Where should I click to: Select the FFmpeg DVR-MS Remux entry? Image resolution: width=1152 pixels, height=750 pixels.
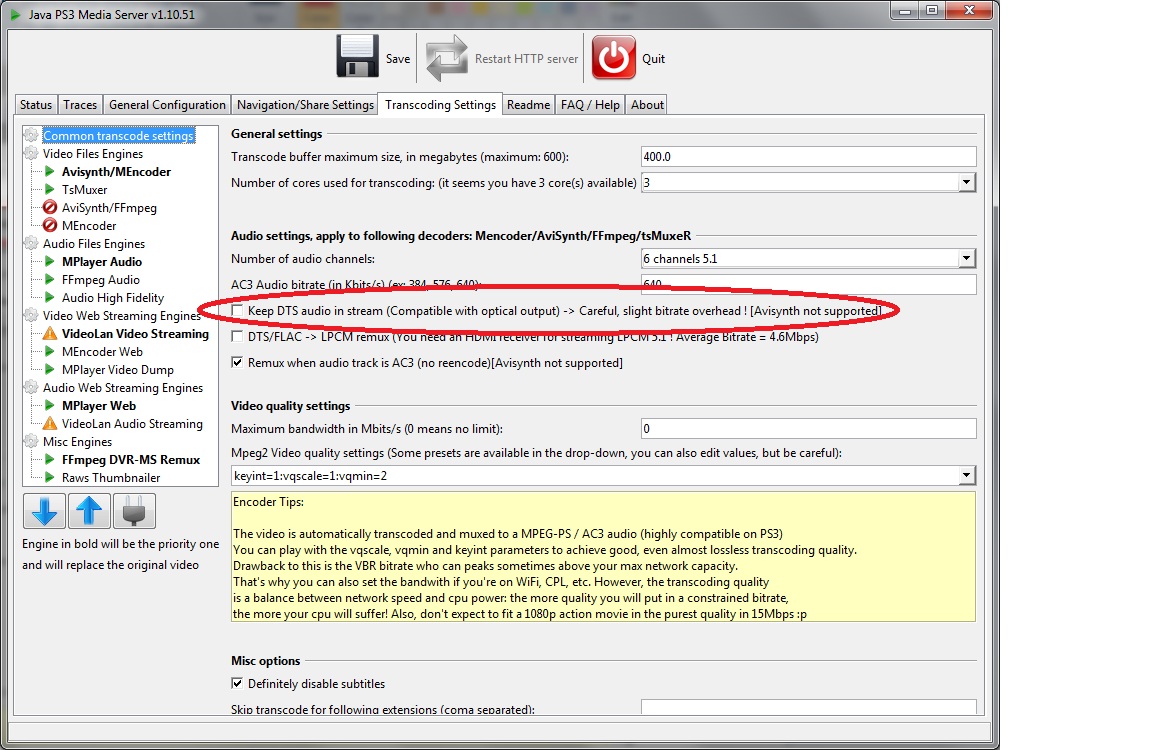[131, 459]
